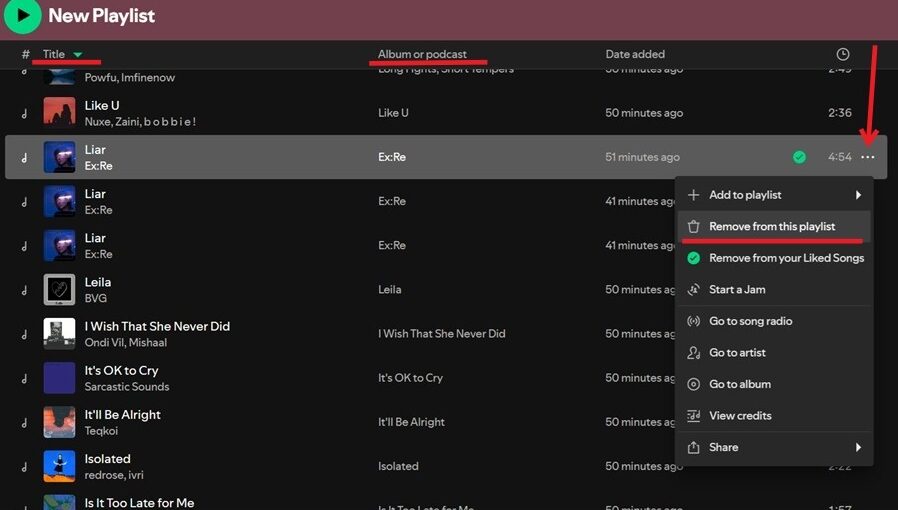Click the artist person icon in menu
The width and height of the screenshot is (898, 510).
pos(694,353)
